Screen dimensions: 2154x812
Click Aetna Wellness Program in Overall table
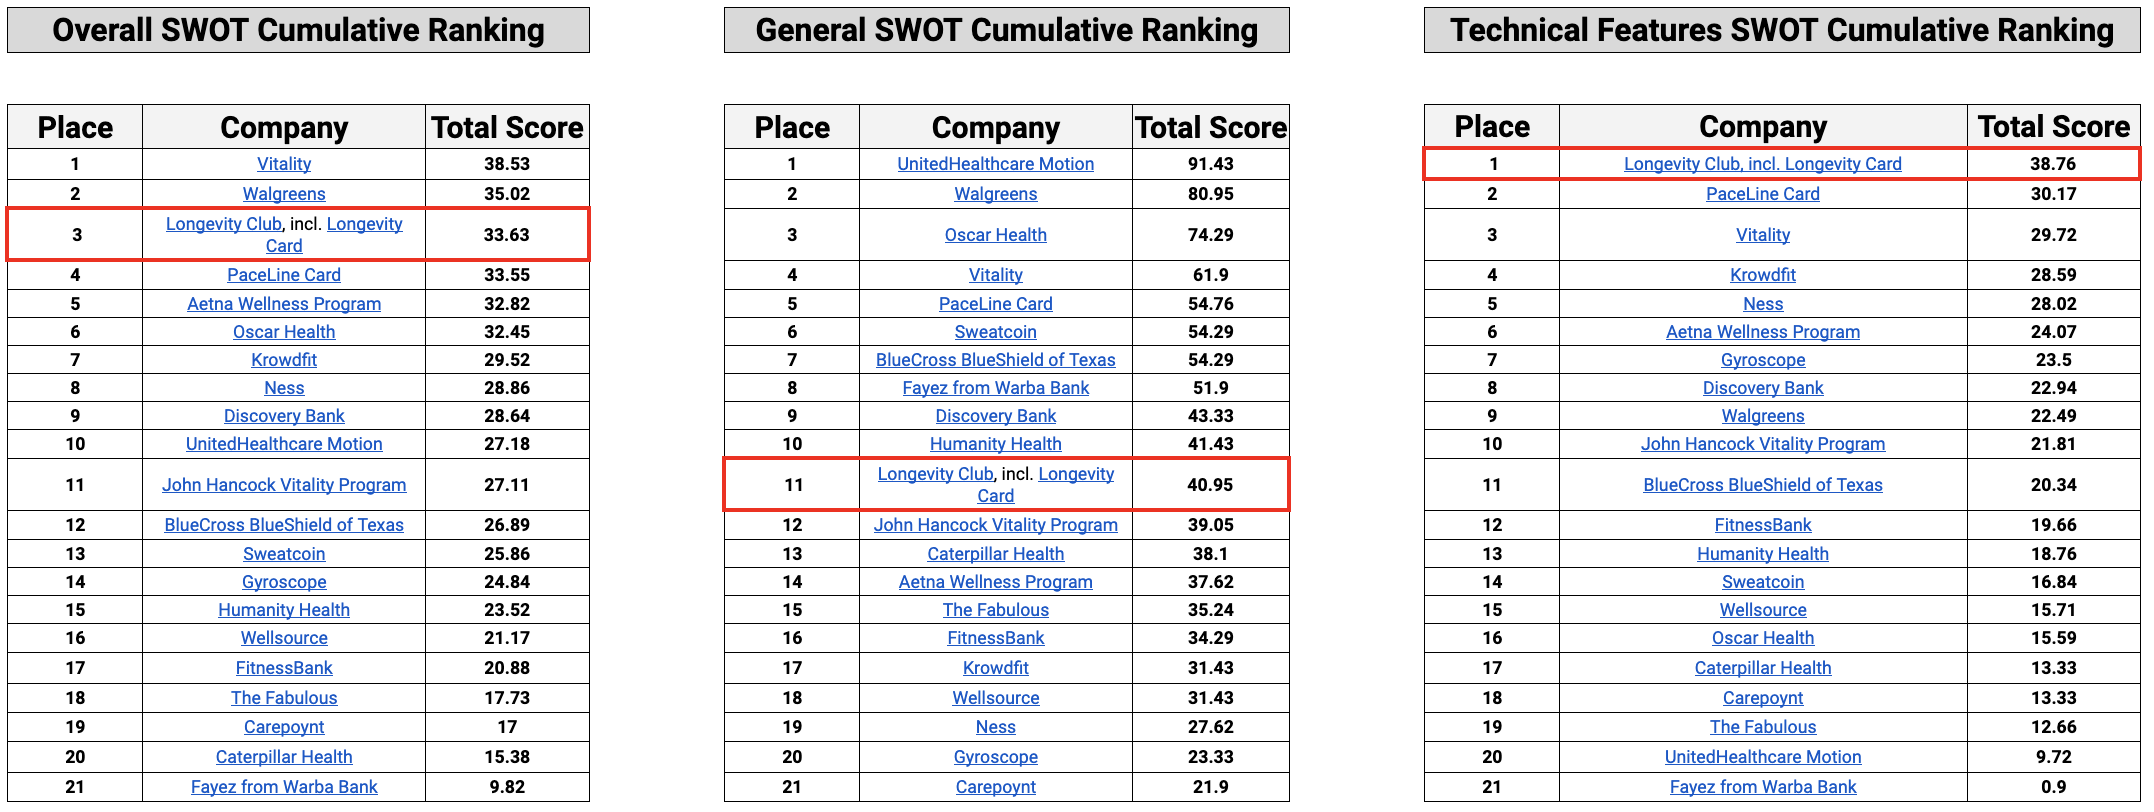pyautogui.click(x=284, y=304)
